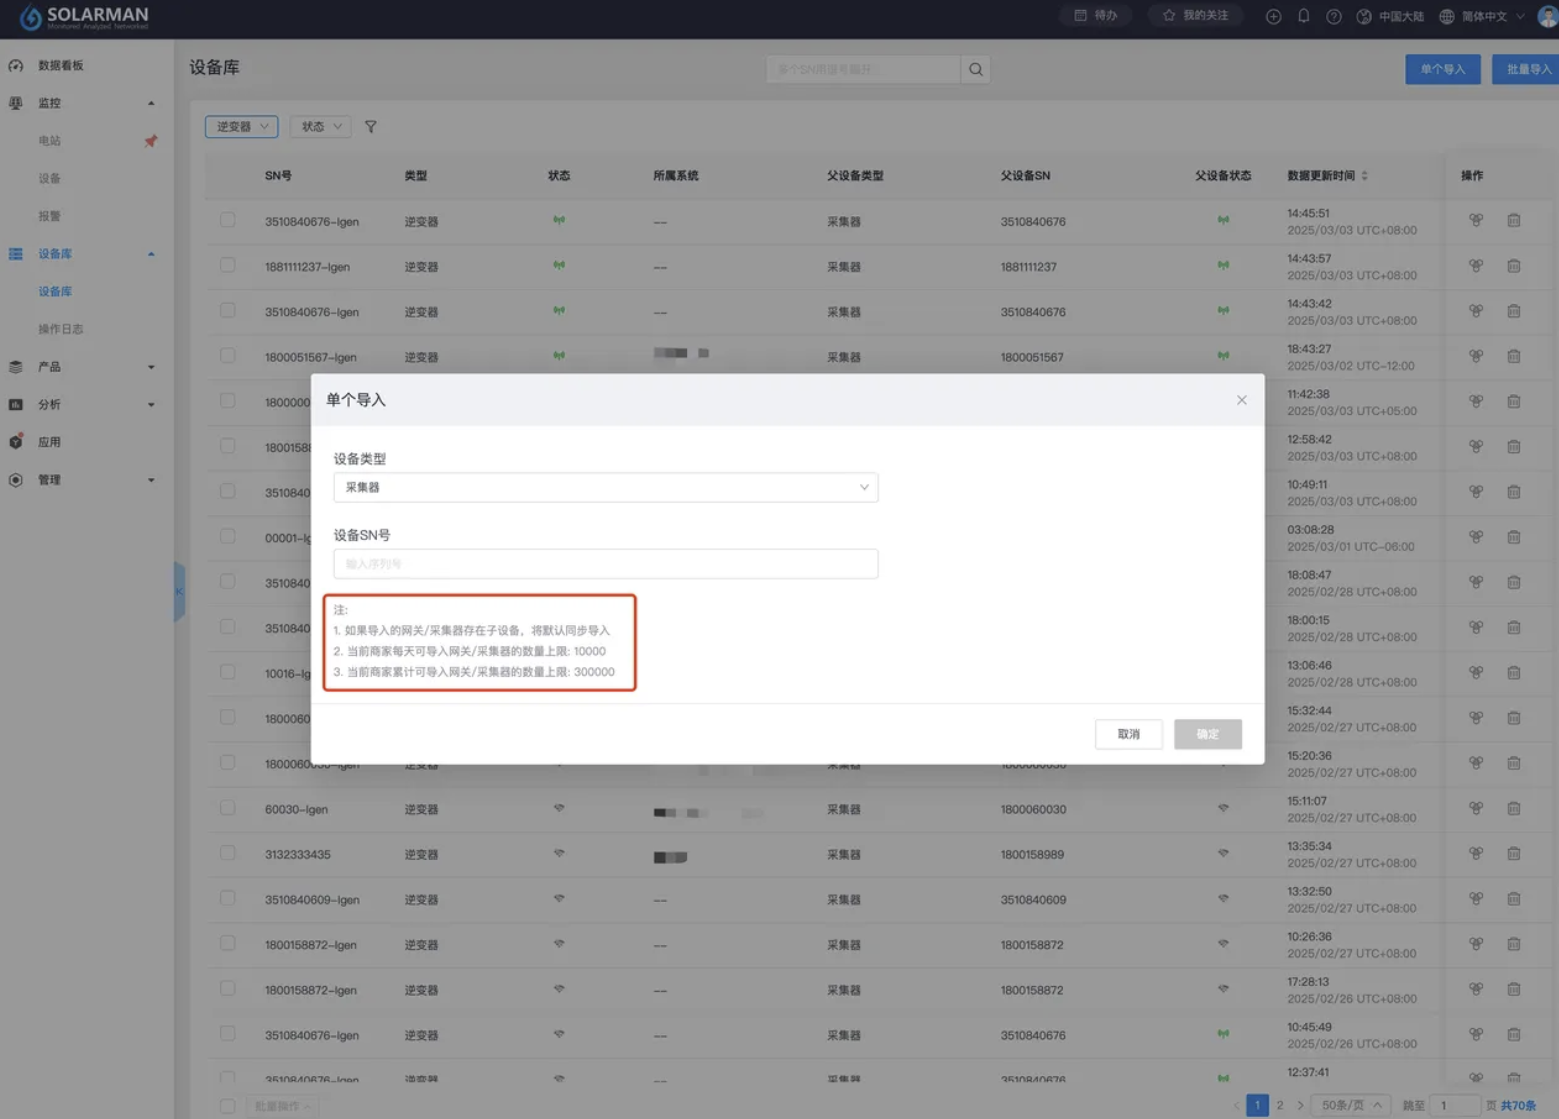Click the trash icon for the 14:45:51 row

click(x=1514, y=221)
